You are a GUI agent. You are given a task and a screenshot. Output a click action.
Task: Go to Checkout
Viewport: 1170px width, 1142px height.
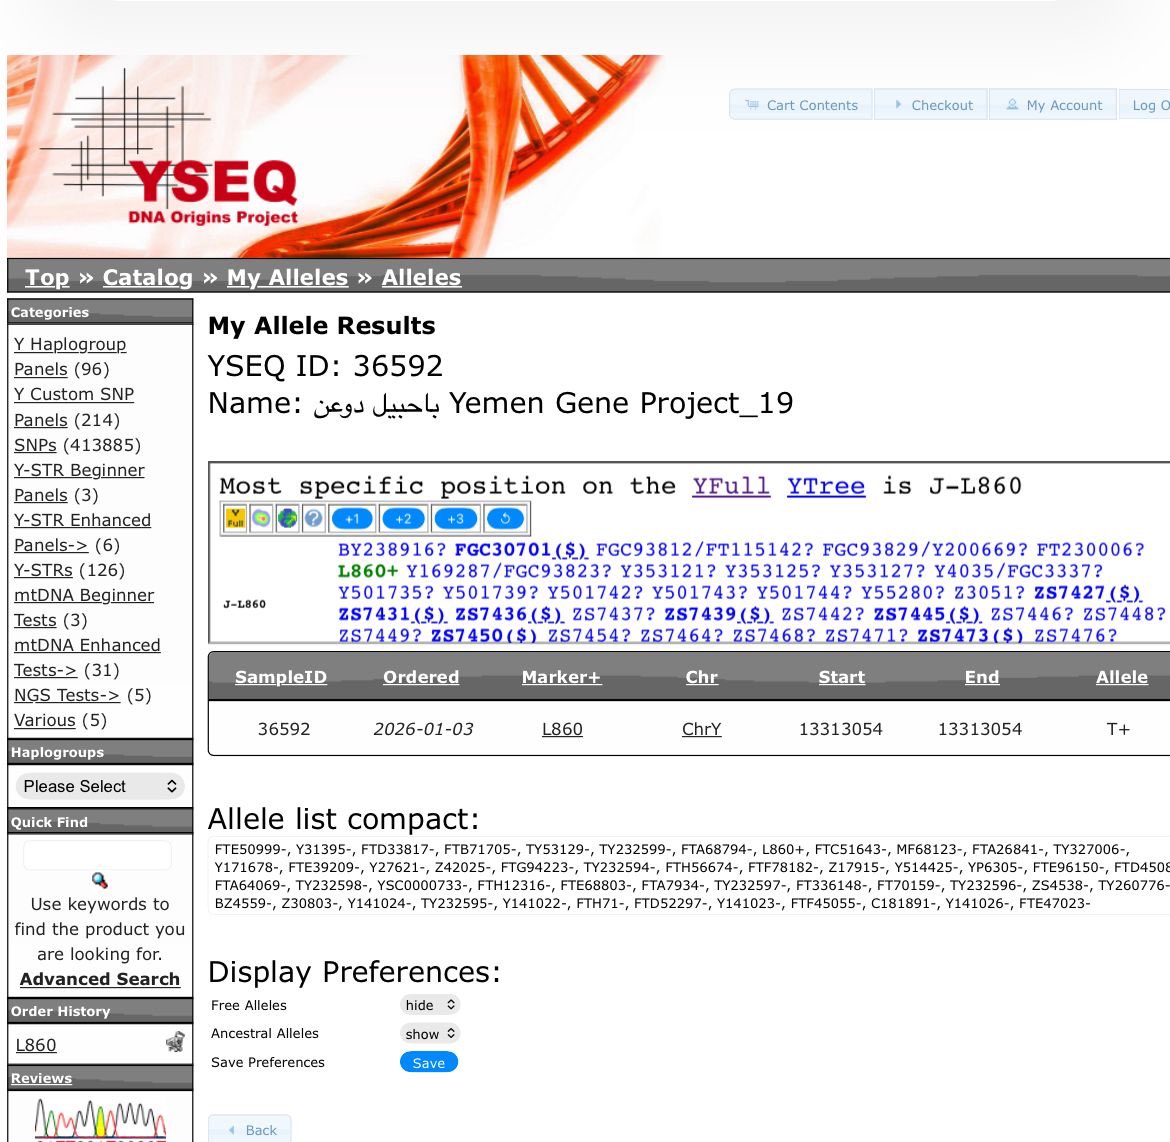click(x=932, y=104)
